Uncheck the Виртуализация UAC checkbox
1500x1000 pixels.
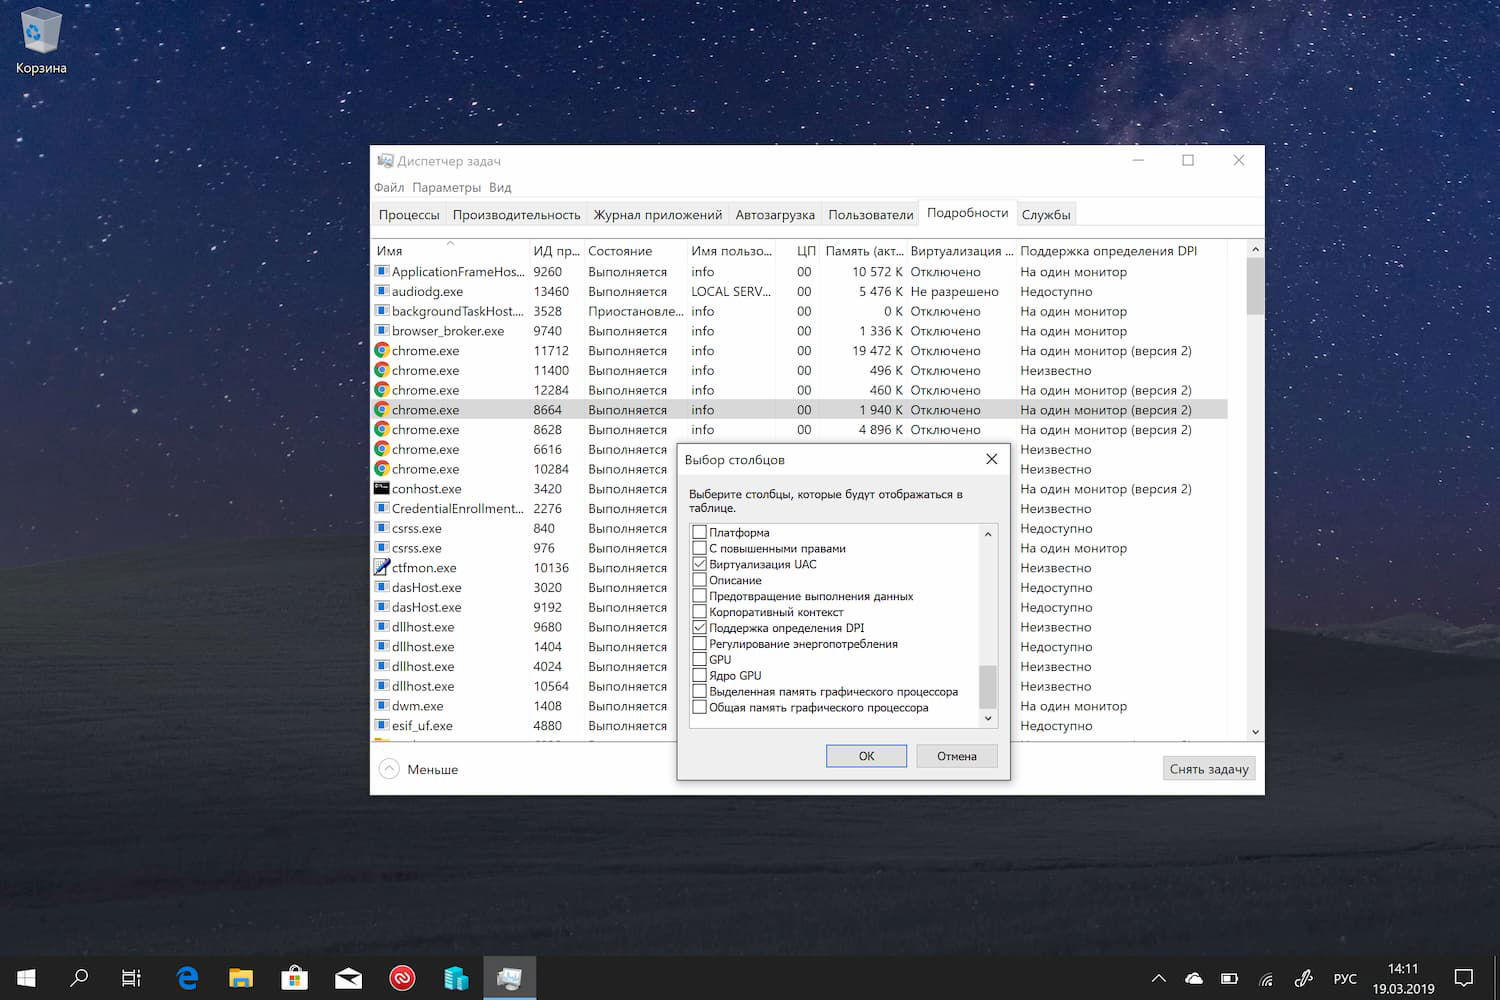tap(699, 564)
